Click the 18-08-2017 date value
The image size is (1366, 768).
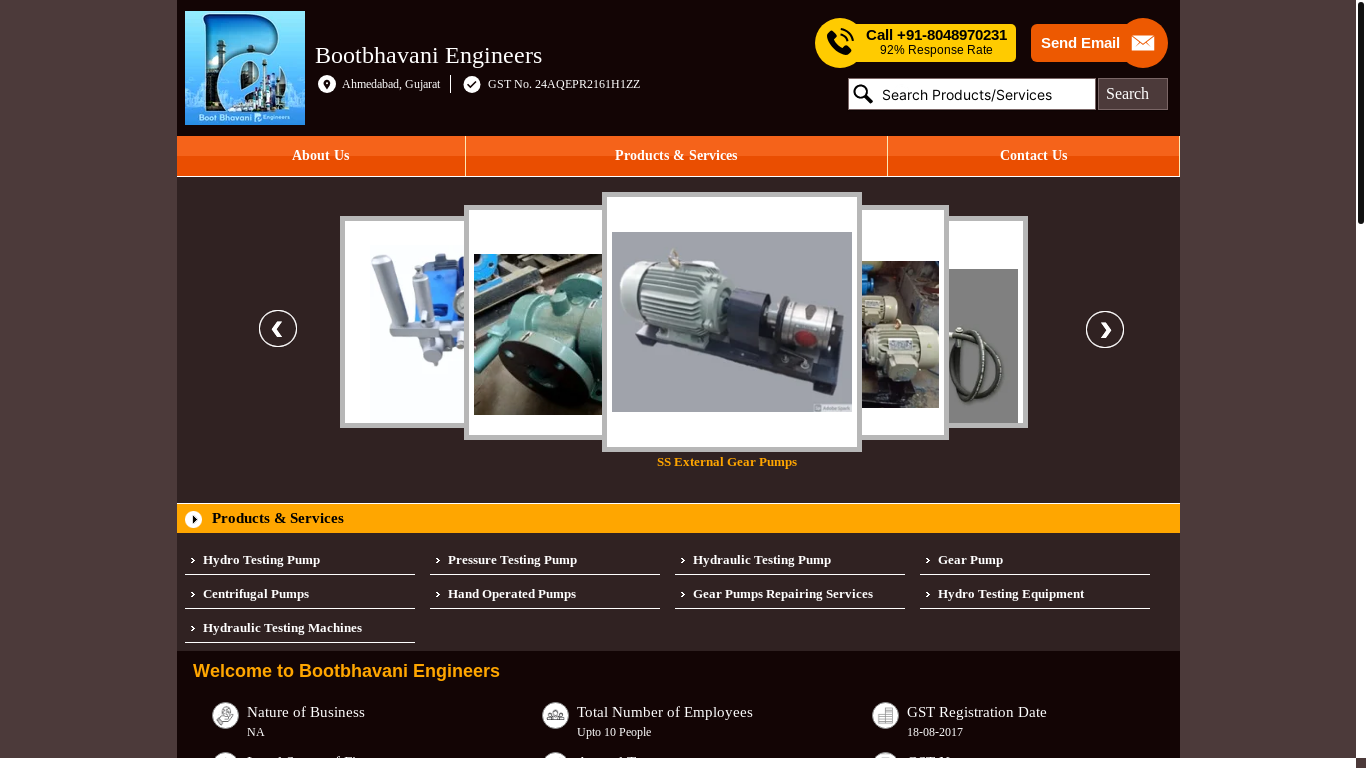pos(935,732)
